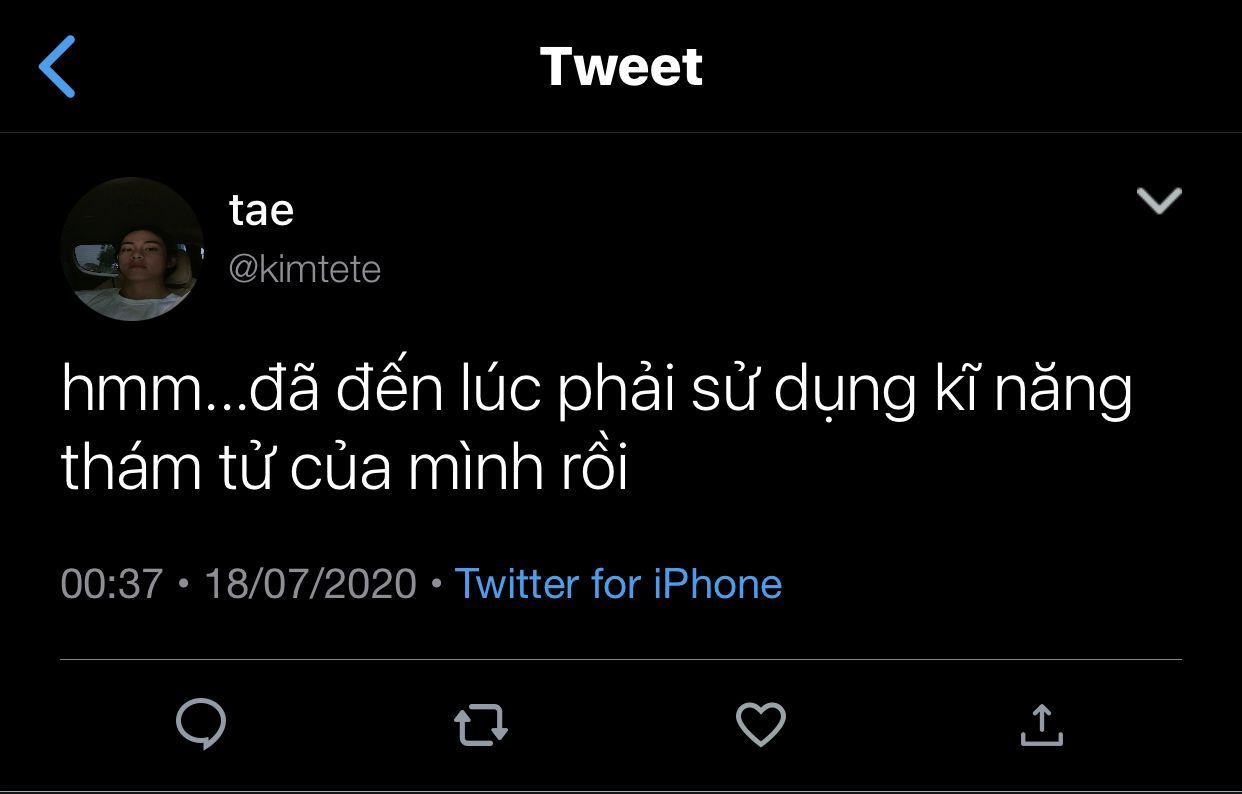Go back using the blue arrow
This screenshot has width=1242, height=794.
click(57, 66)
